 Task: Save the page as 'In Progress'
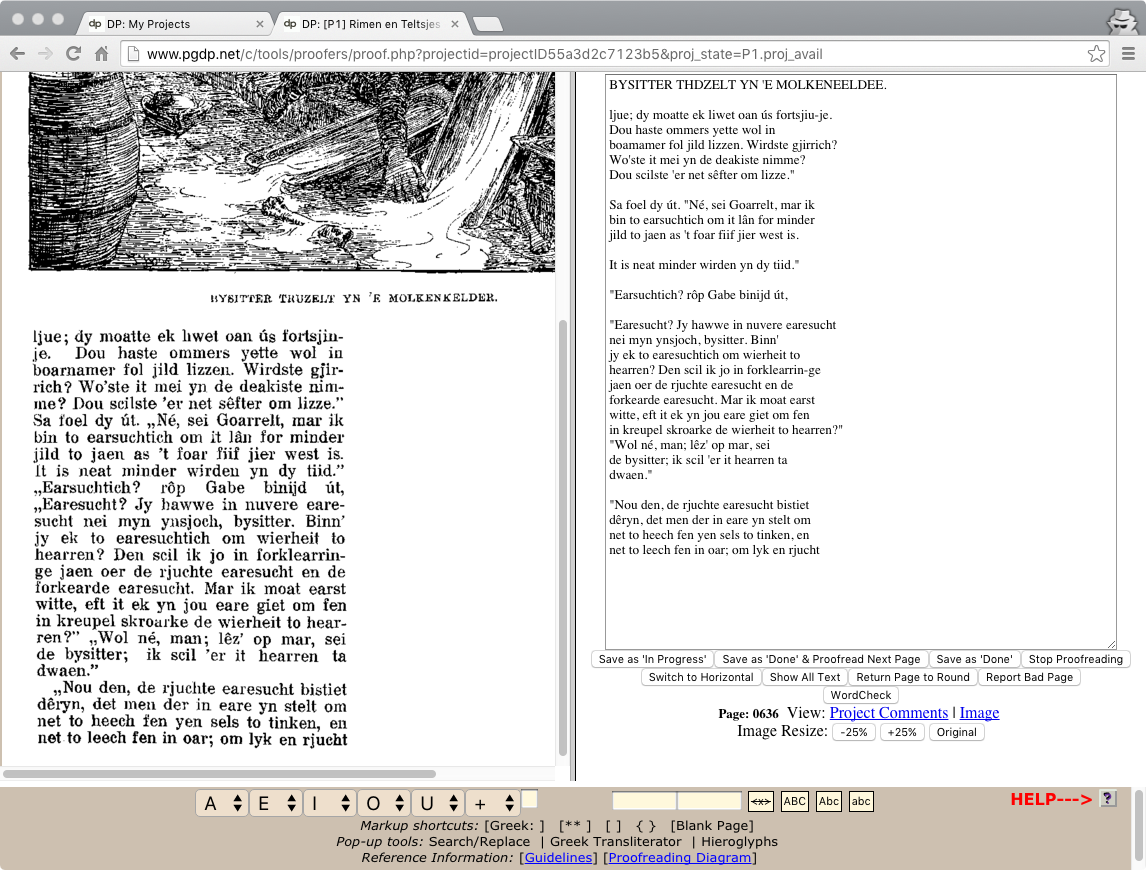pos(652,659)
